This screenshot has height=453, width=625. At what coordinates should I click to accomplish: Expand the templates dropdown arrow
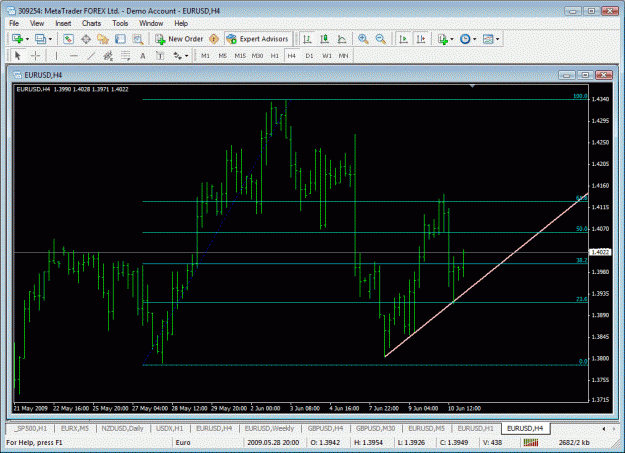point(497,39)
